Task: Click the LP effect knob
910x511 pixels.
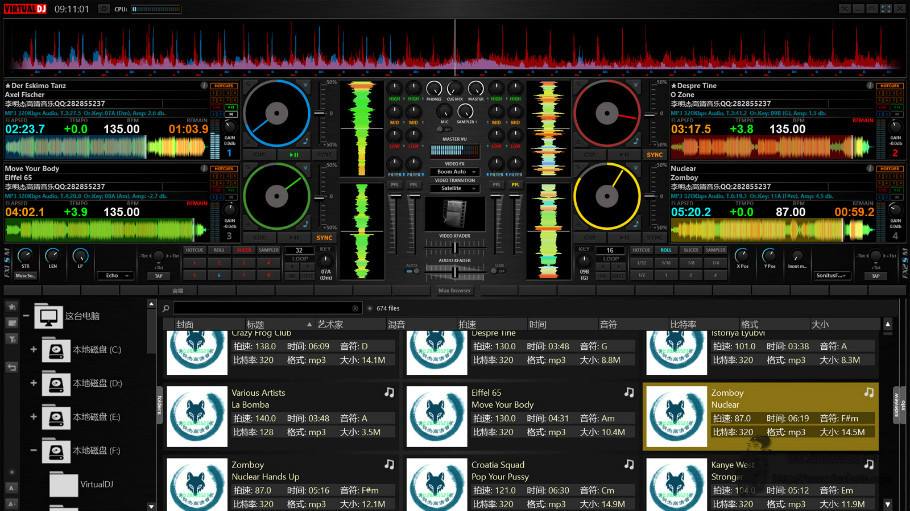Action: tap(80, 256)
